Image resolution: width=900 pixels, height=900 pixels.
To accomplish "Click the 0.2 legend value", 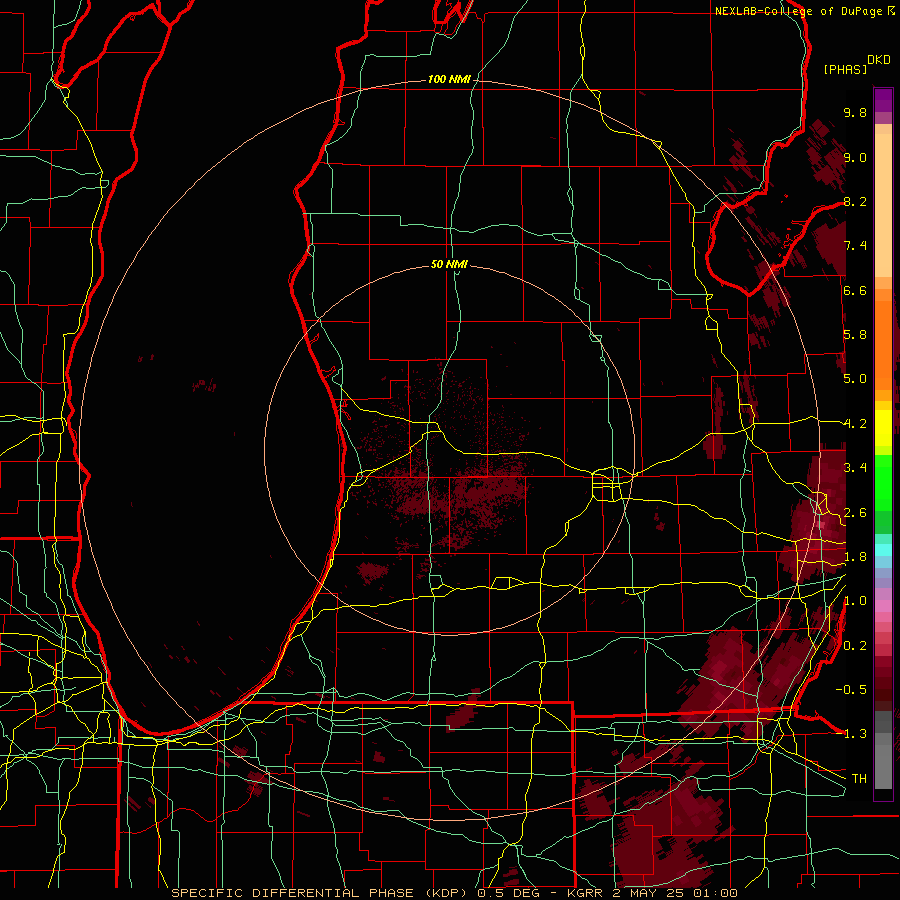I will [x=855, y=646].
